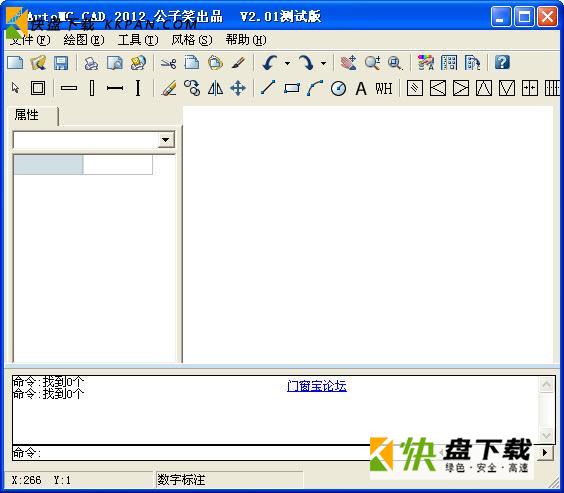Maximize the AutoMC CAD window

[524, 17]
